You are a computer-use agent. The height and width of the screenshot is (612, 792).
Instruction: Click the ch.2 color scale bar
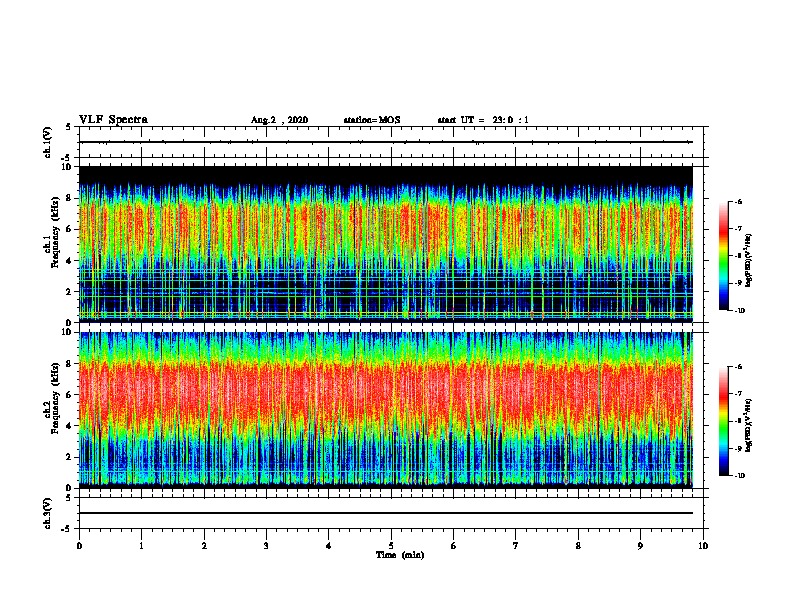[x=724, y=421]
